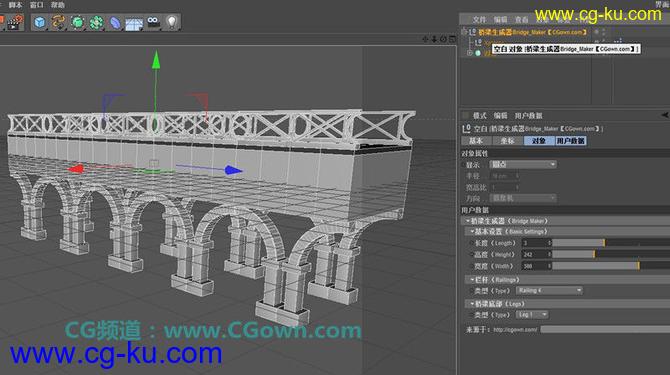Screen dimensions: 670x375
Task: Open the 脚本 (Script) menu
Action: point(15,5)
